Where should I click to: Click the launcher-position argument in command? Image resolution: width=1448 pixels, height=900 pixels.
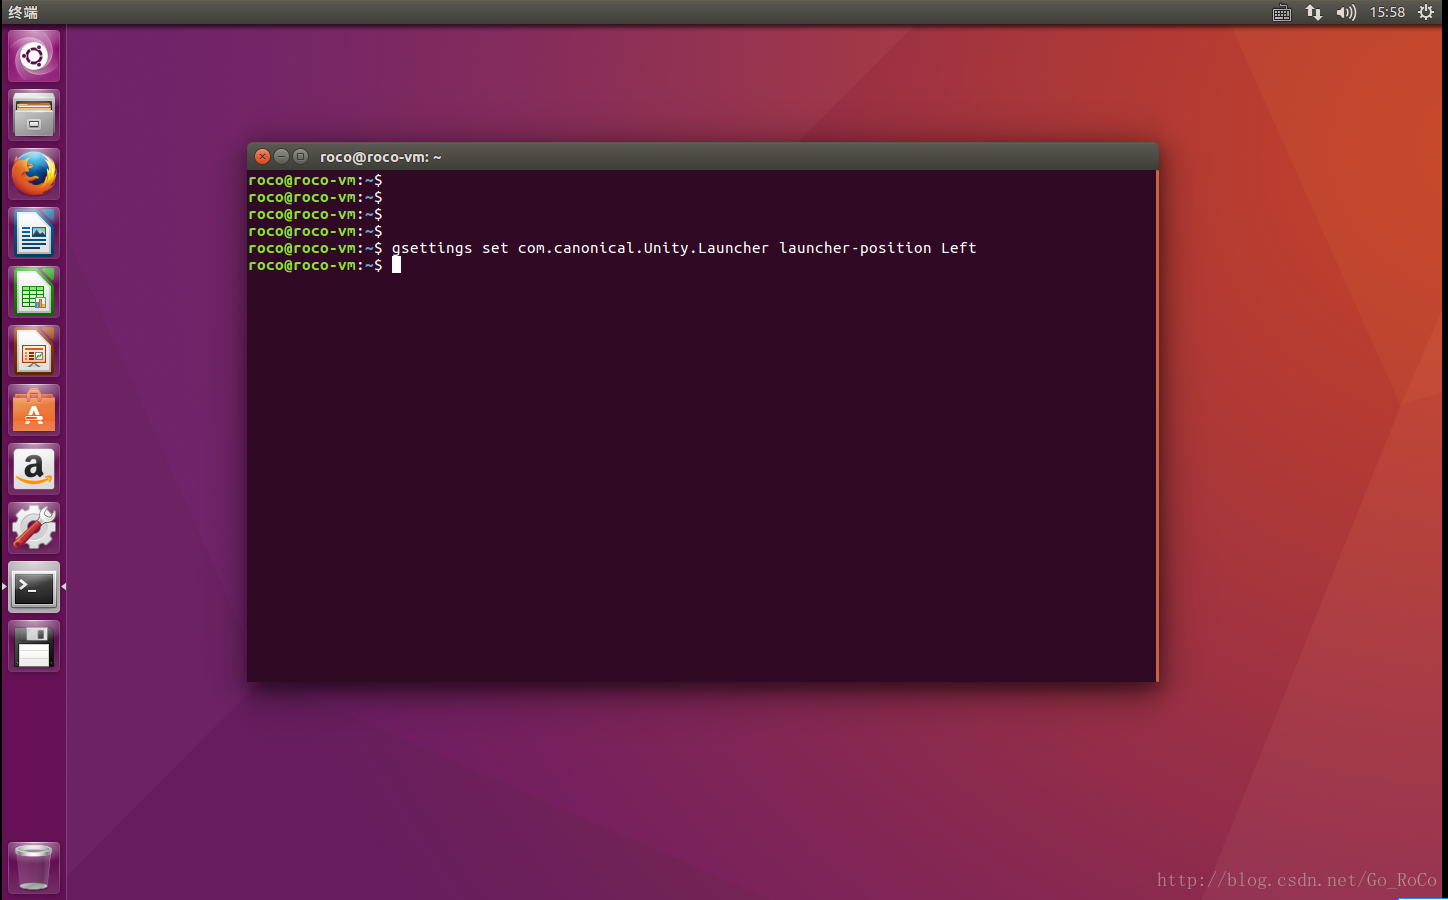(855, 248)
